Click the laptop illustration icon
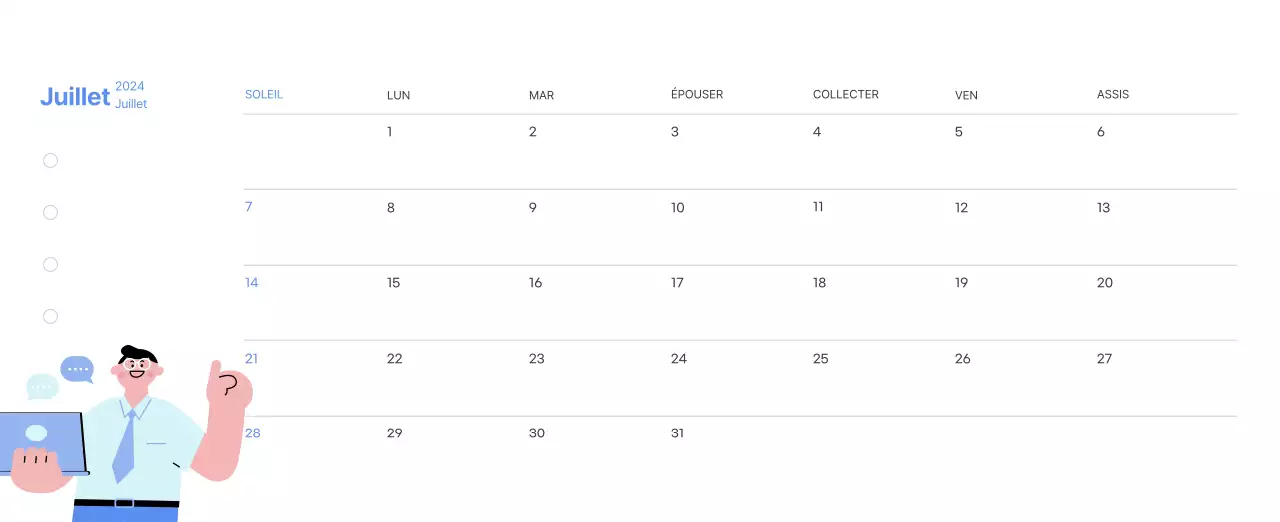Viewport: 1280px width, 522px height. (40, 442)
